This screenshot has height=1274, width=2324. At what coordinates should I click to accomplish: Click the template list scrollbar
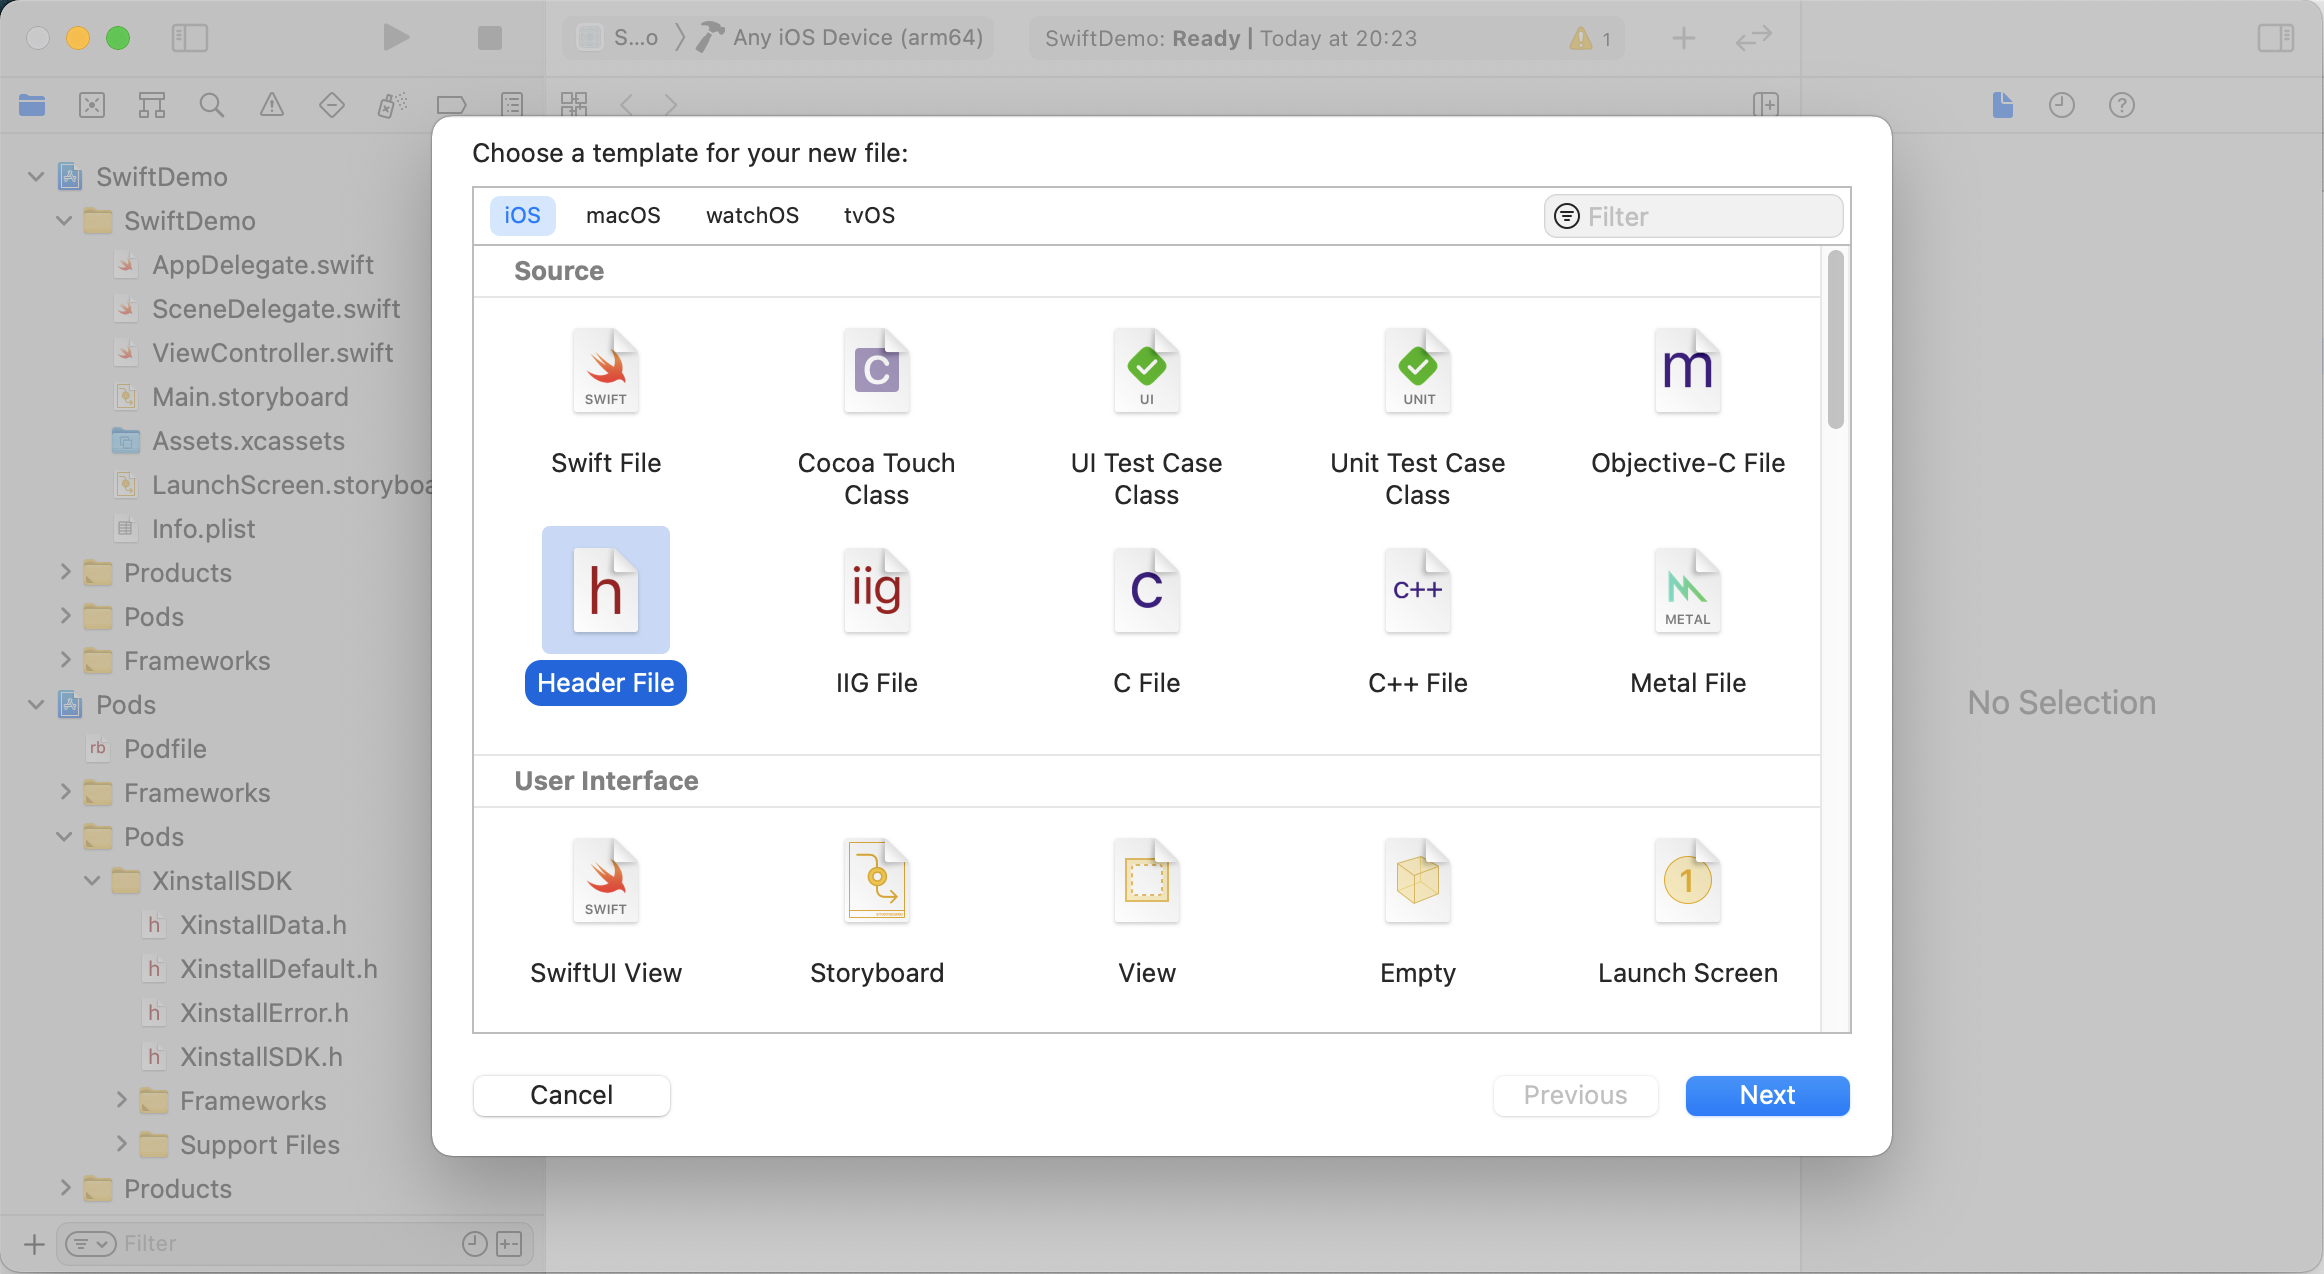point(1835,340)
